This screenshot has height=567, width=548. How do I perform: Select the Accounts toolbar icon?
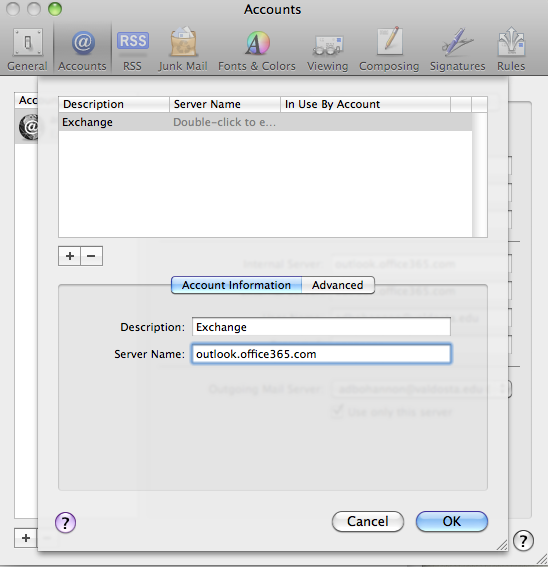[82, 50]
